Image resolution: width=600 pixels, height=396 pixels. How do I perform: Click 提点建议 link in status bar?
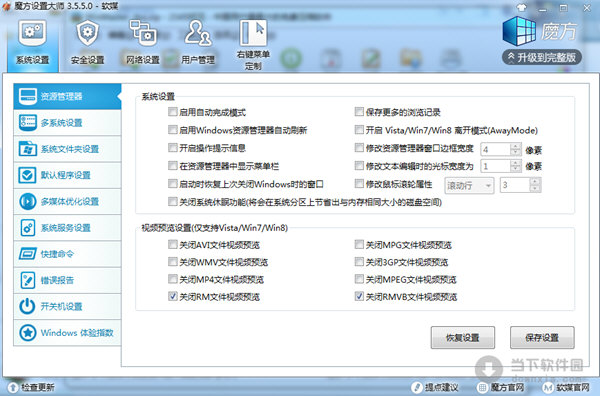[435, 388]
